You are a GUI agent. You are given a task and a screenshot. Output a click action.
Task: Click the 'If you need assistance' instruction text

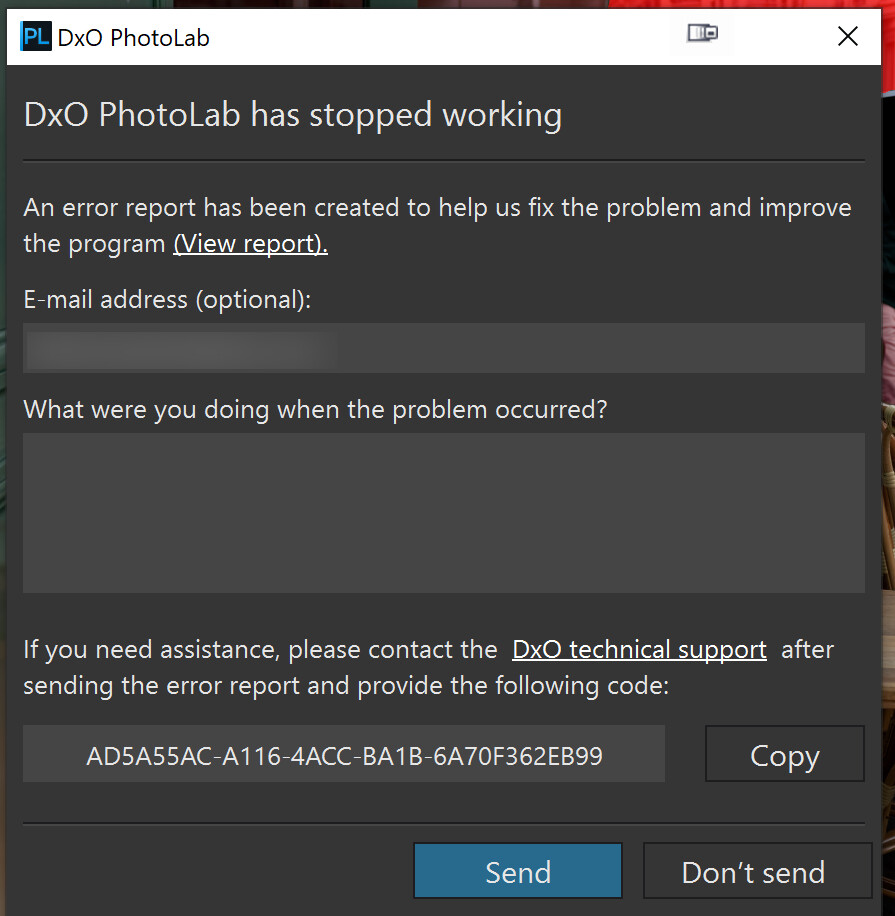pyautogui.click(x=260, y=650)
